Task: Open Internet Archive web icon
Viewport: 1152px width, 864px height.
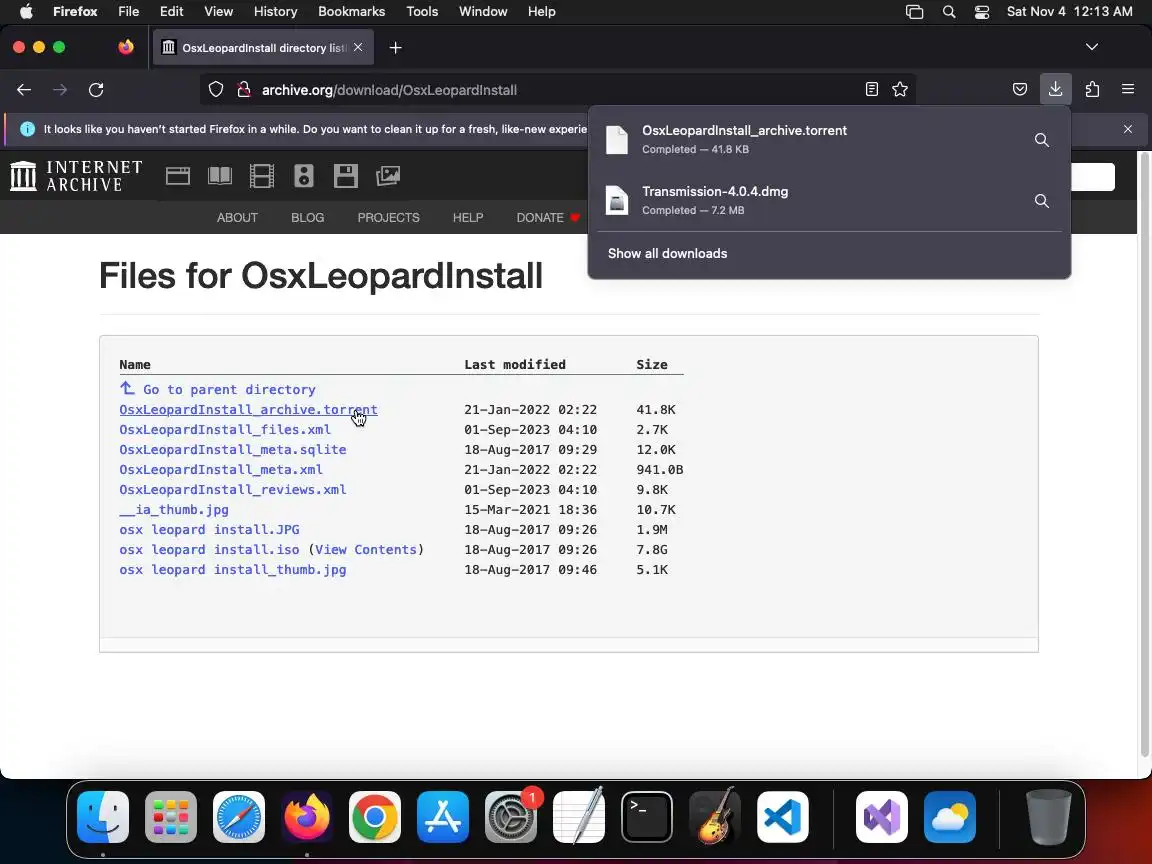Action: [x=178, y=176]
